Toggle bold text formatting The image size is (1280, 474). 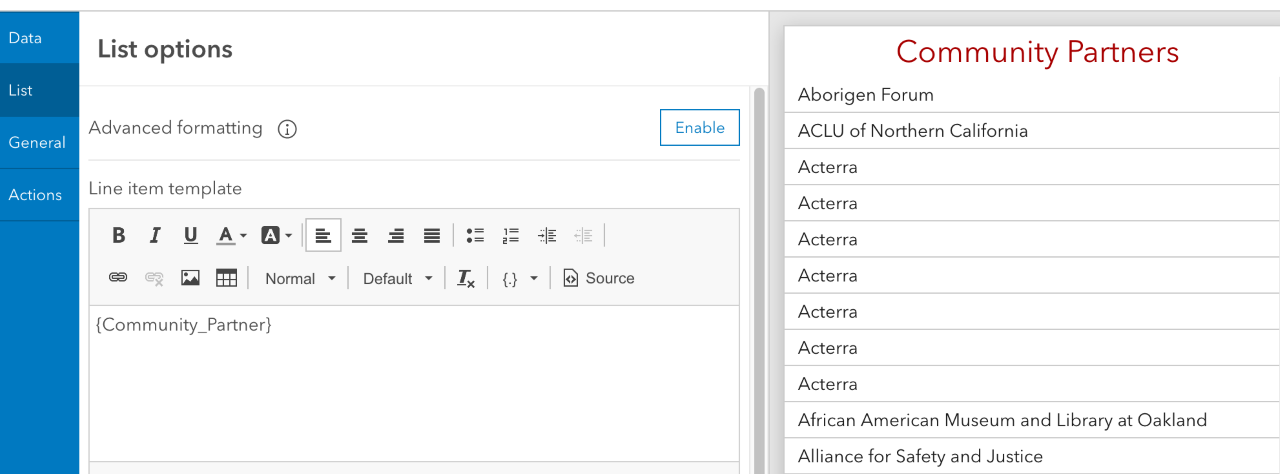click(x=119, y=236)
